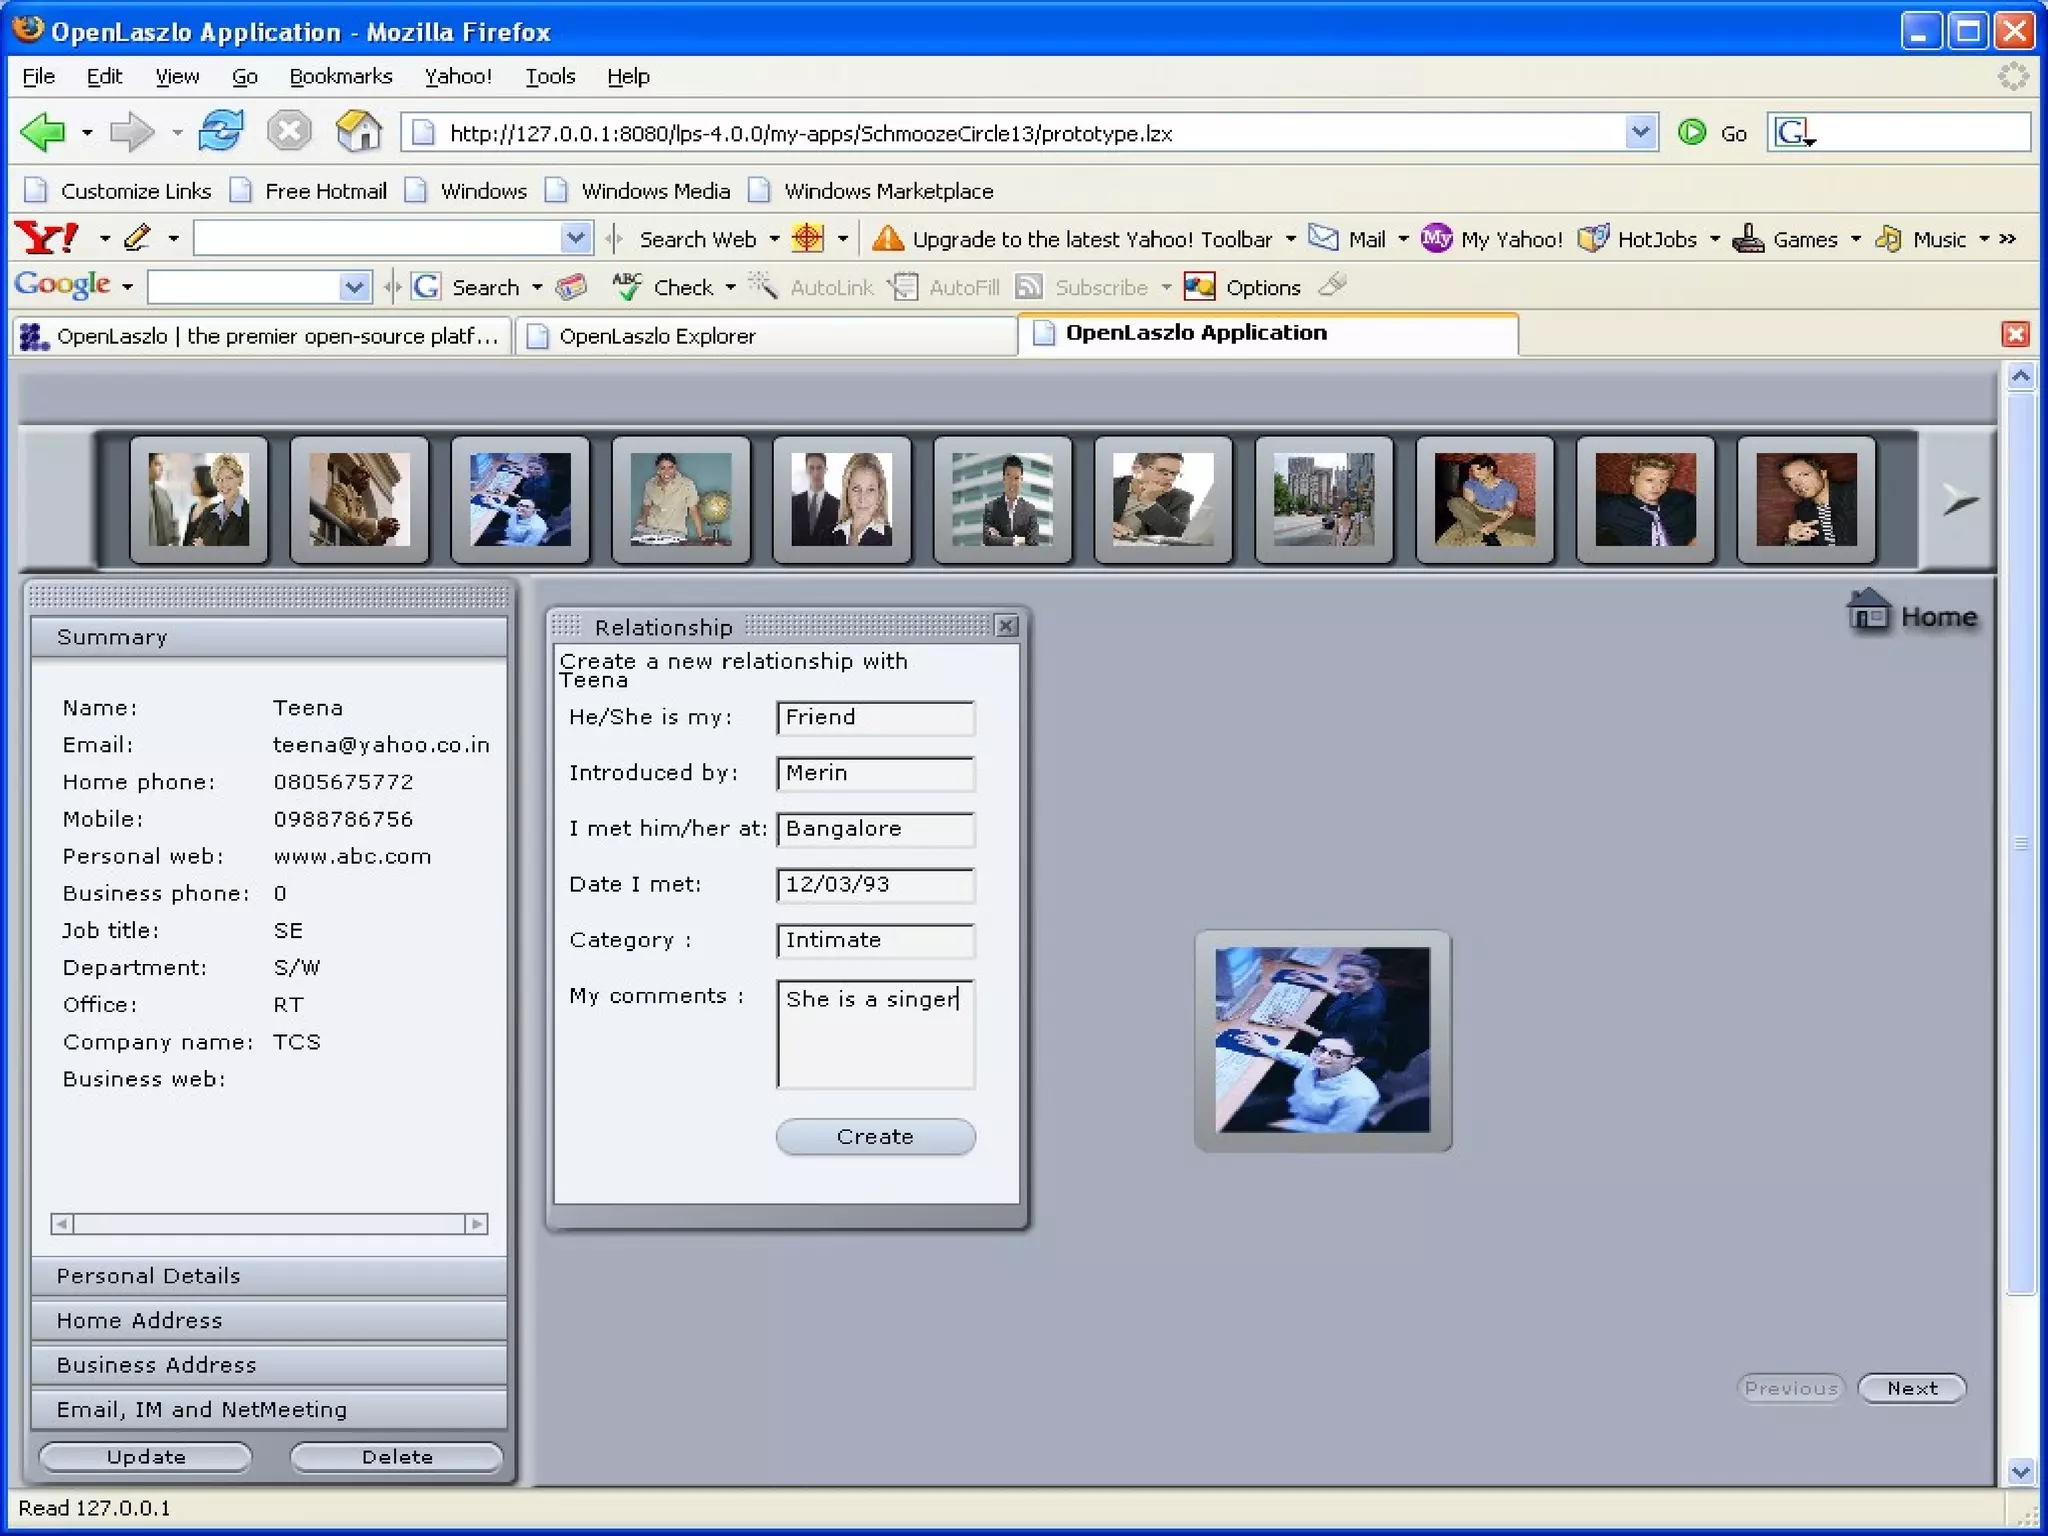Open the Bookmarks menu
Image resolution: width=2048 pixels, height=1536 pixels.
340,76
